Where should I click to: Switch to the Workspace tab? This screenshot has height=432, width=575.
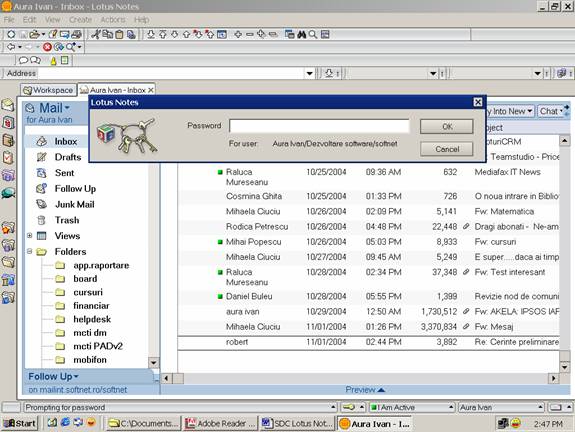[x=48, y=90]
